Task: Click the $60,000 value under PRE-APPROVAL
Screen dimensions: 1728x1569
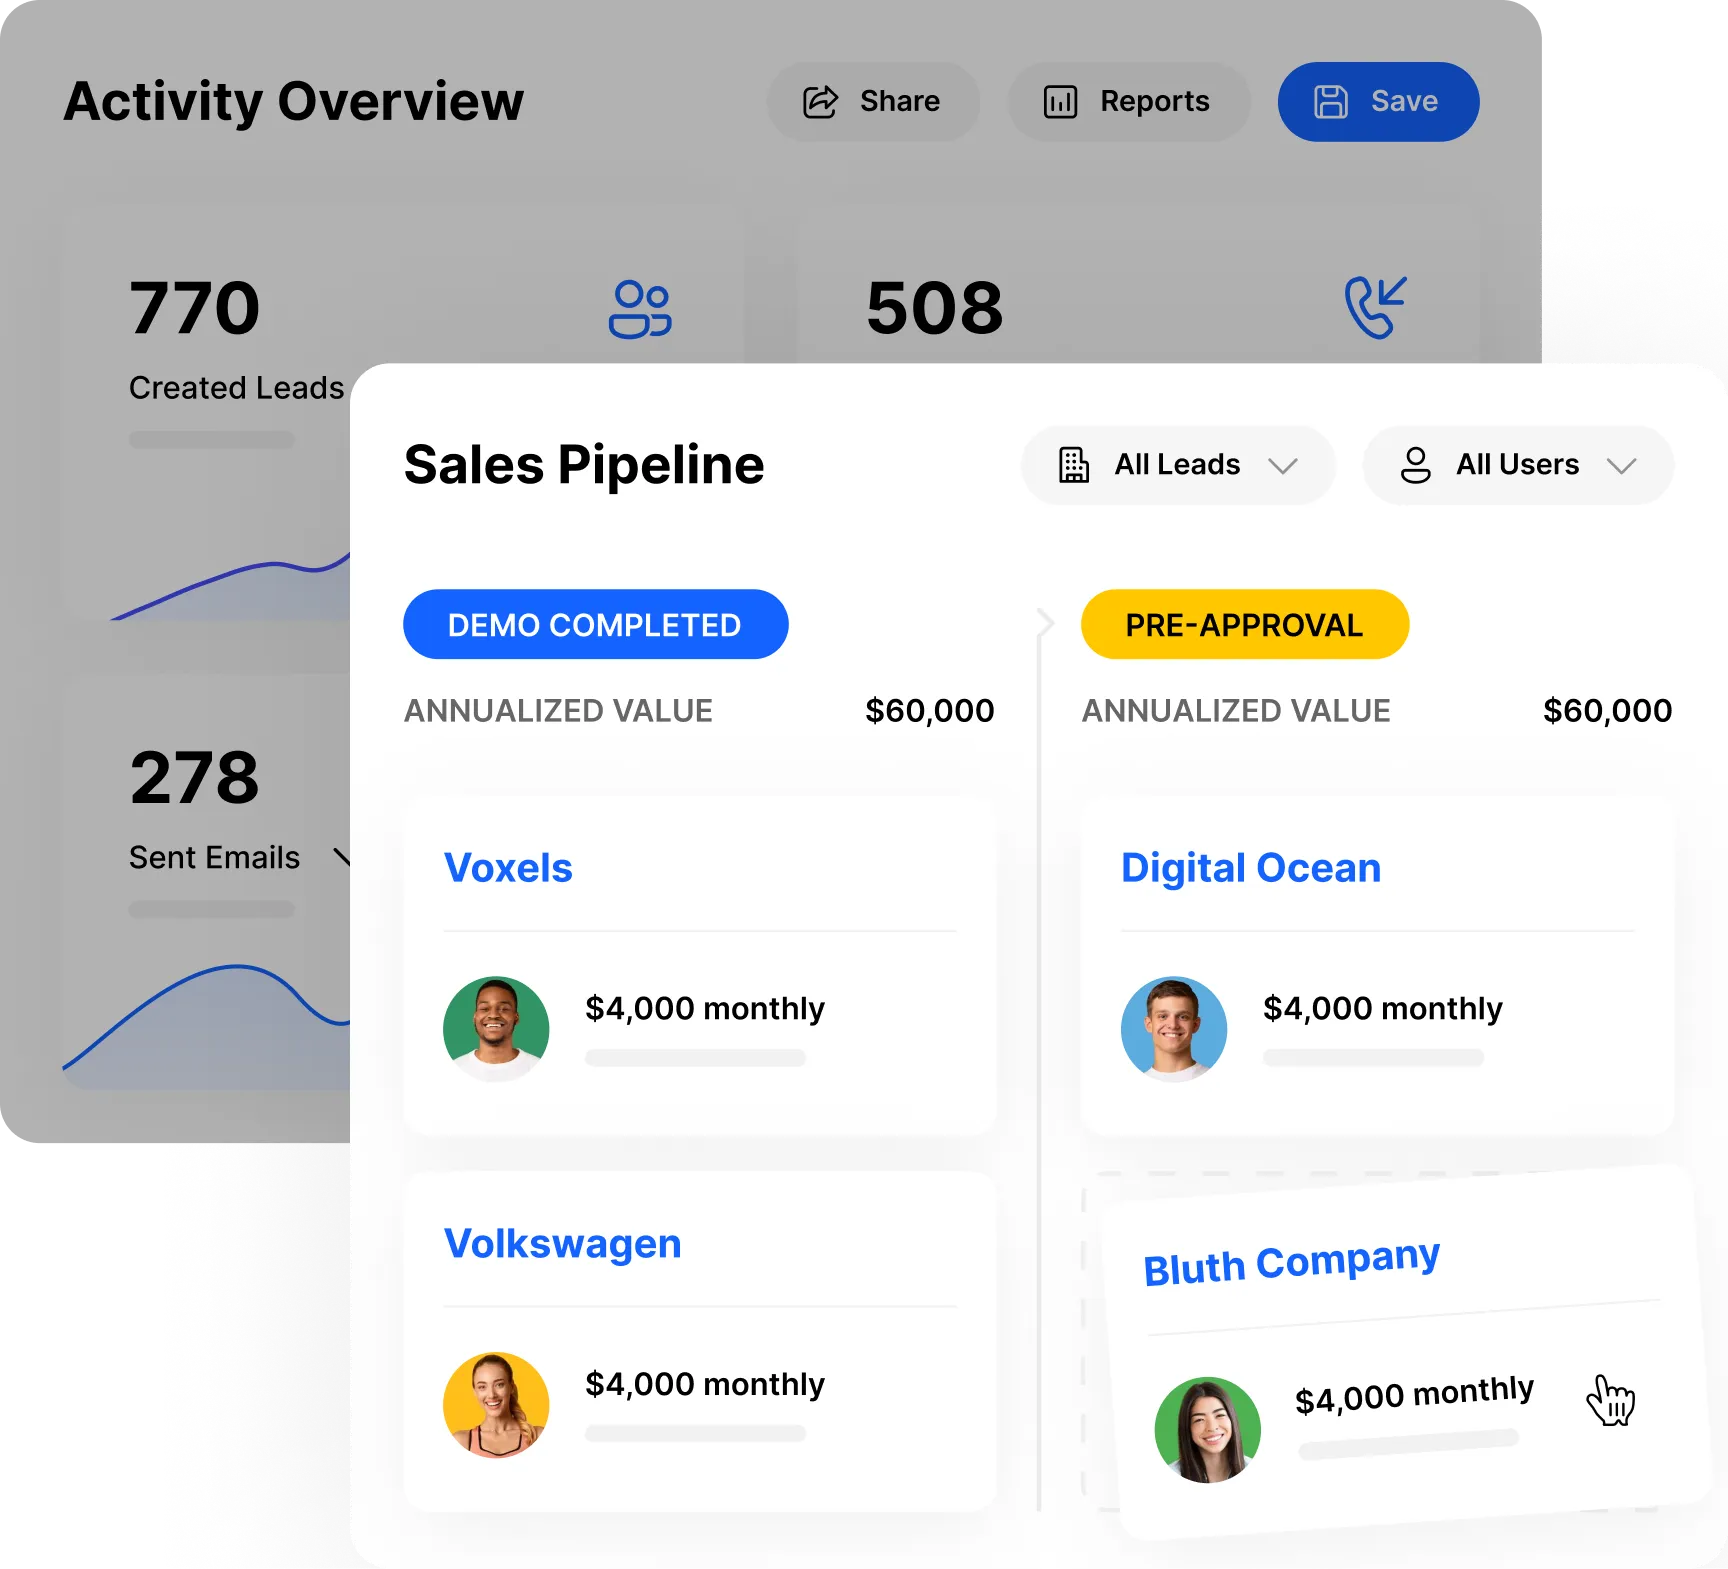Action: [x=1608, y=711]
